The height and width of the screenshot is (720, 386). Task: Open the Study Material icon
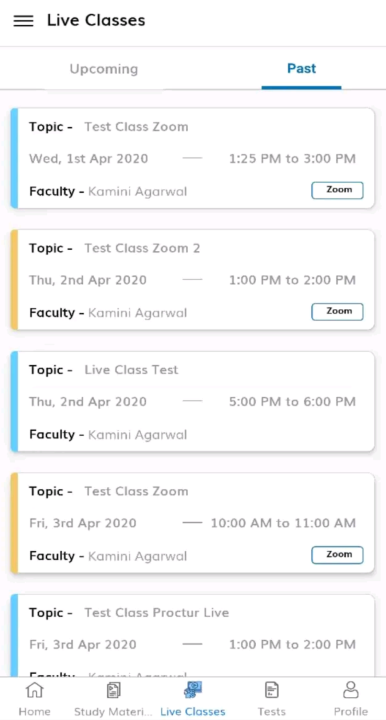pyautogui.click(x=113, y=698)
